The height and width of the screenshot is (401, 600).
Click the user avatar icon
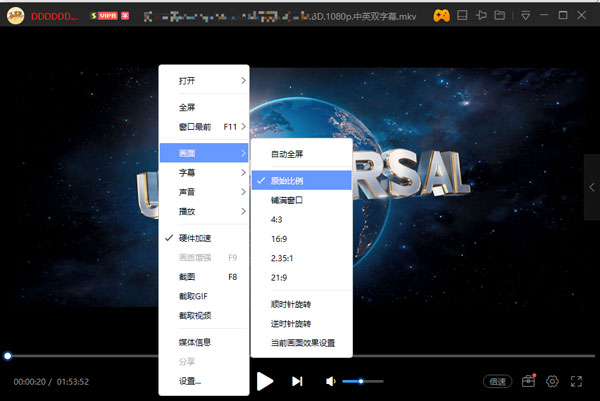click(x=15, y=16)
